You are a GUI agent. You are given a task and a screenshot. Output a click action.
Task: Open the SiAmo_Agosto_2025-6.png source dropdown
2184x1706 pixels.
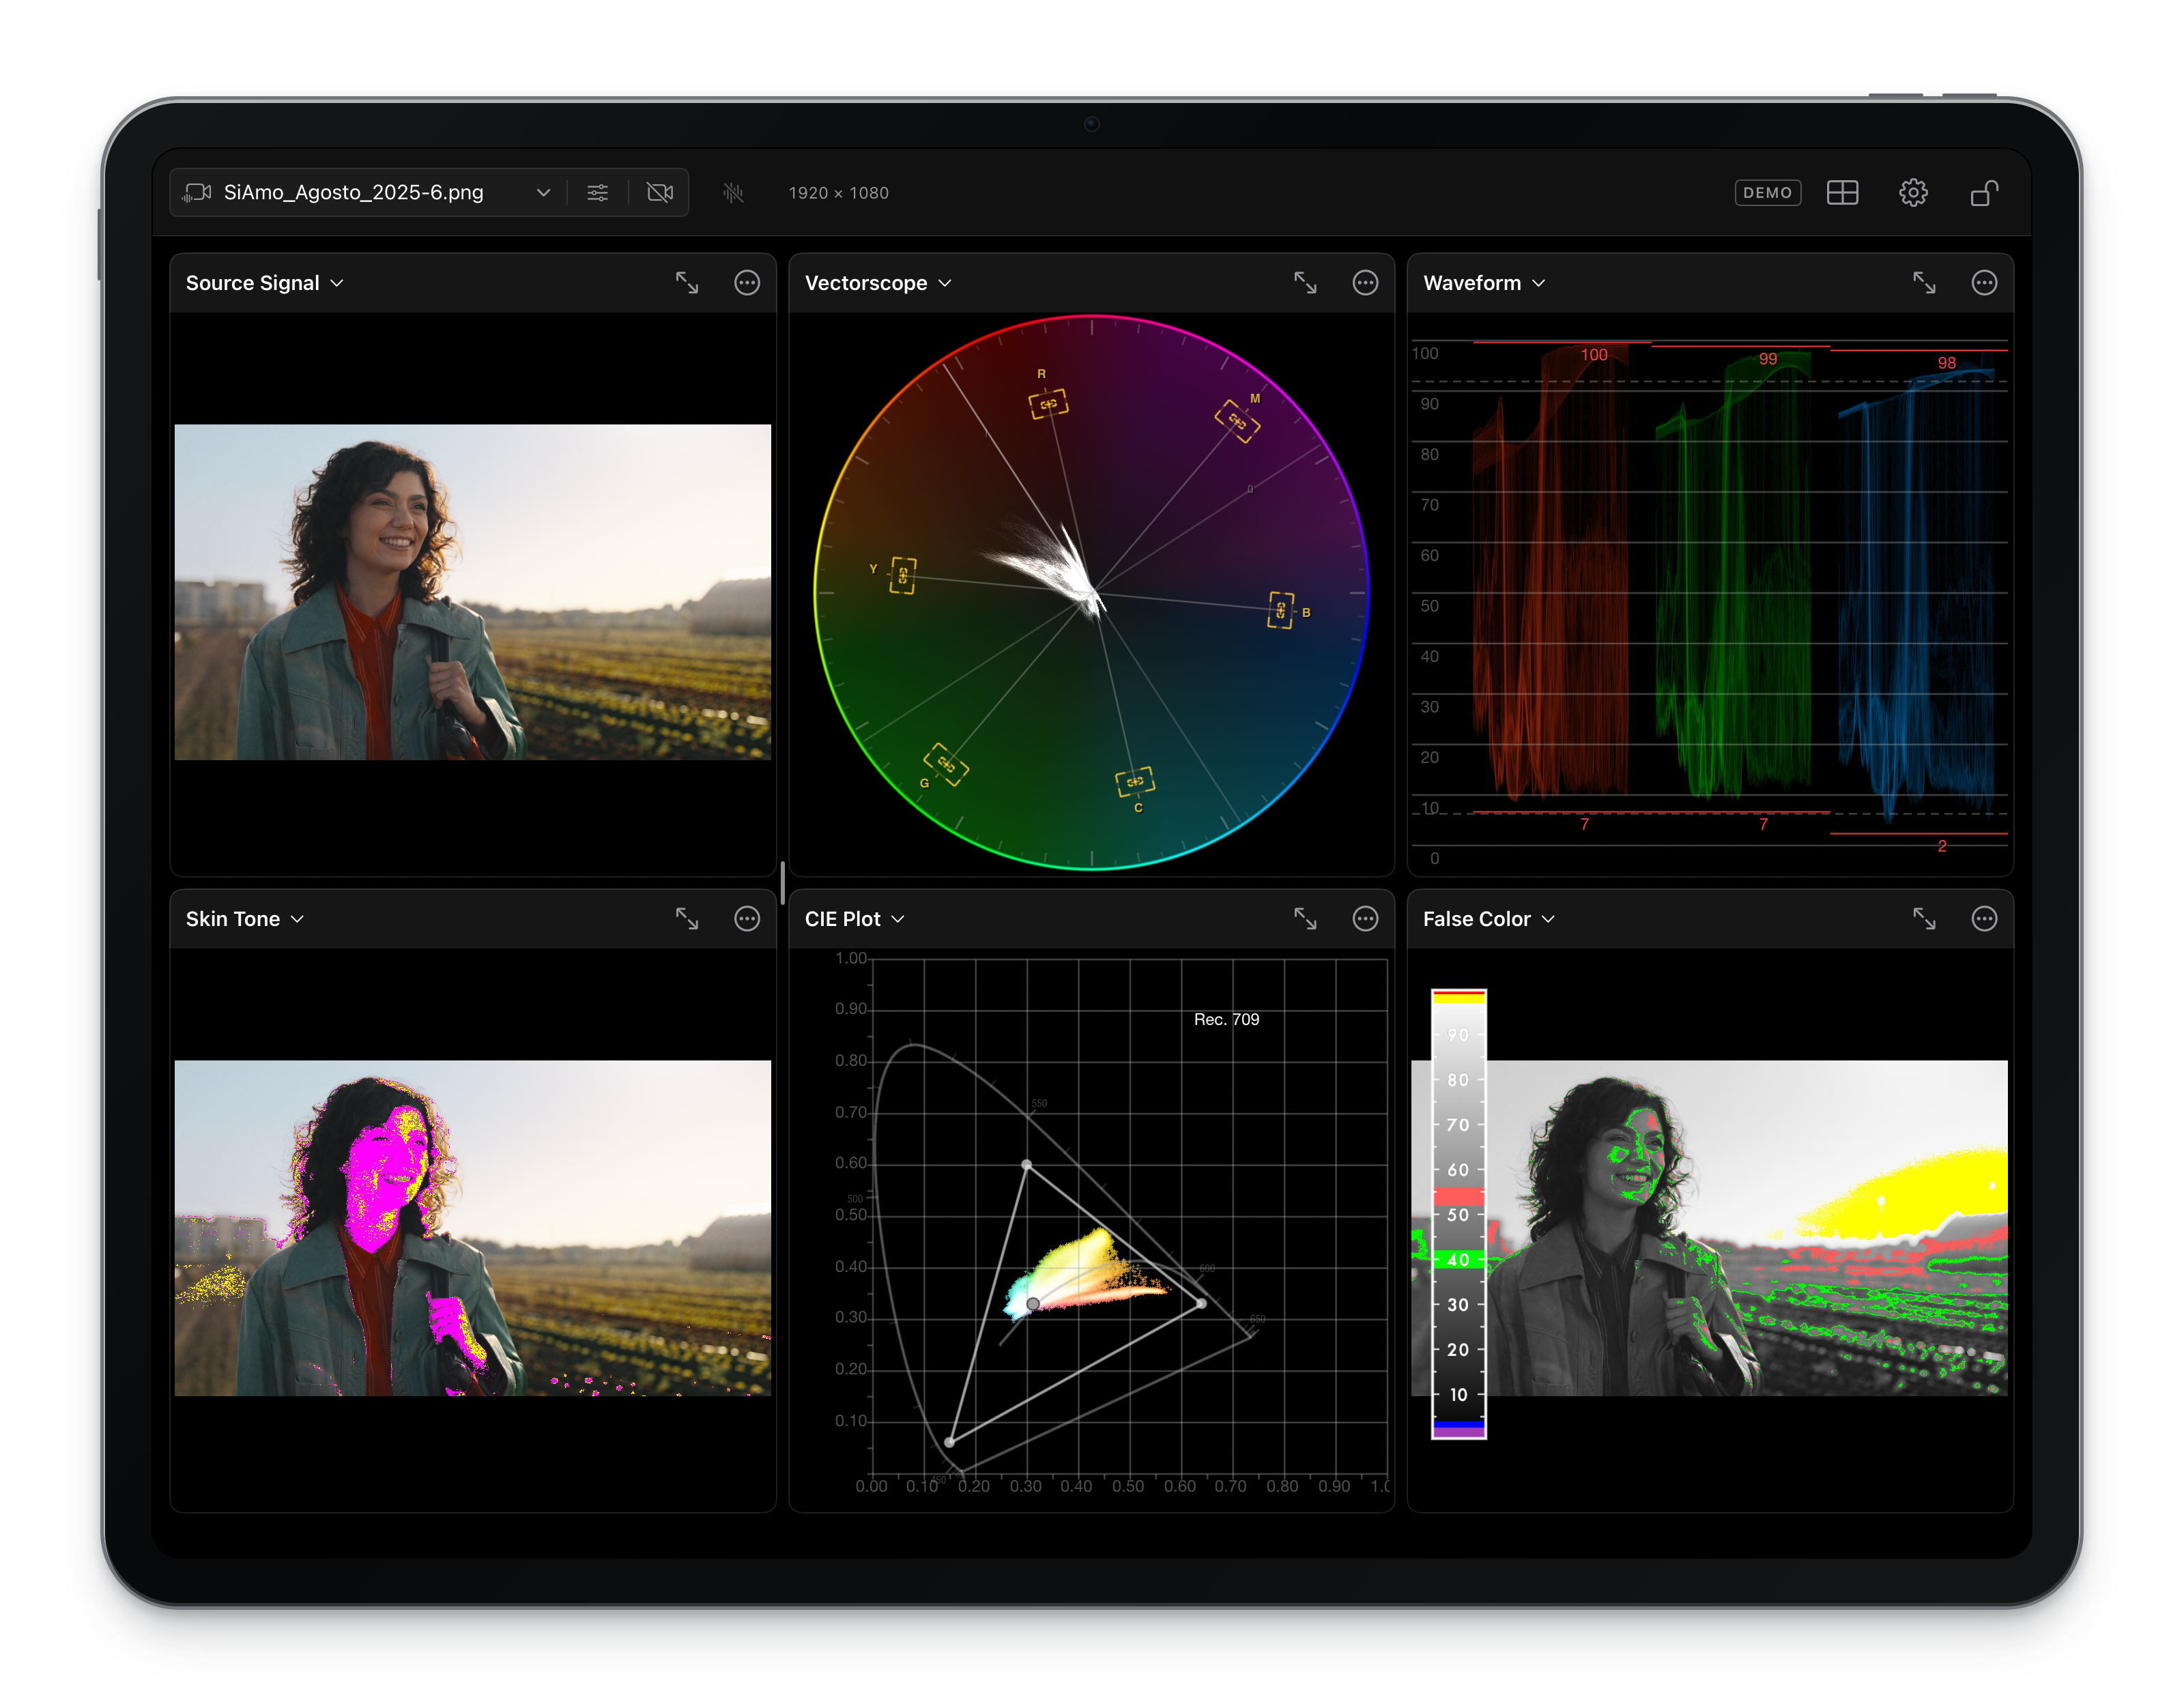click(x=366, y=192)
